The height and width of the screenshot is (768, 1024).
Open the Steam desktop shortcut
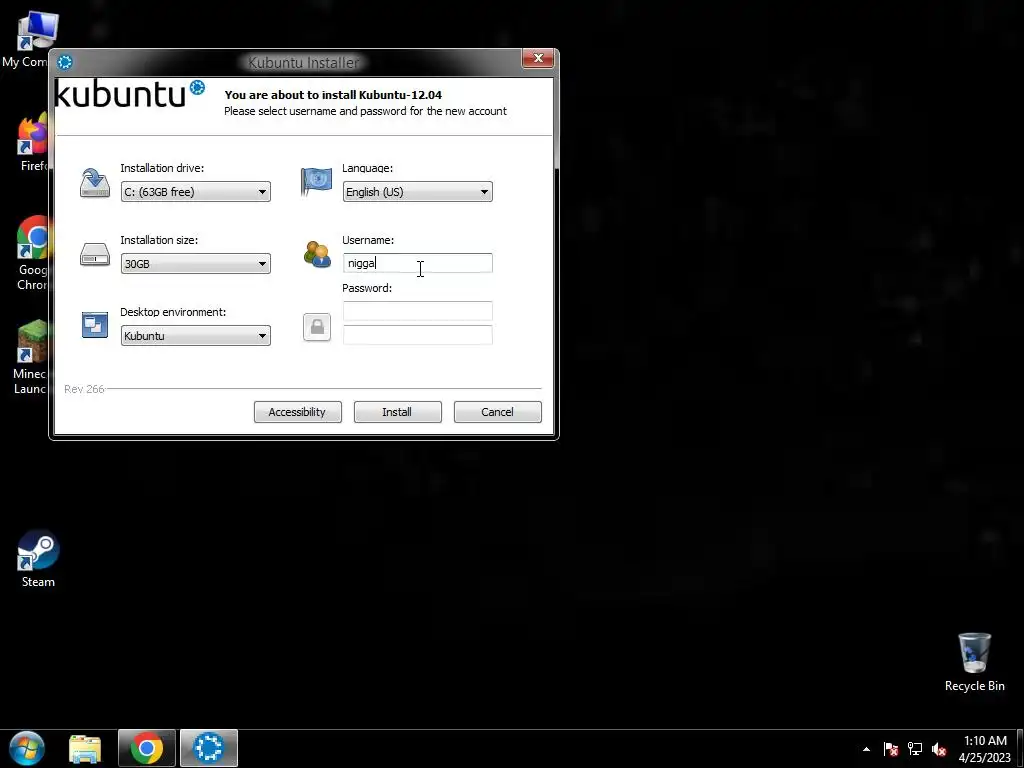[38, 559]
